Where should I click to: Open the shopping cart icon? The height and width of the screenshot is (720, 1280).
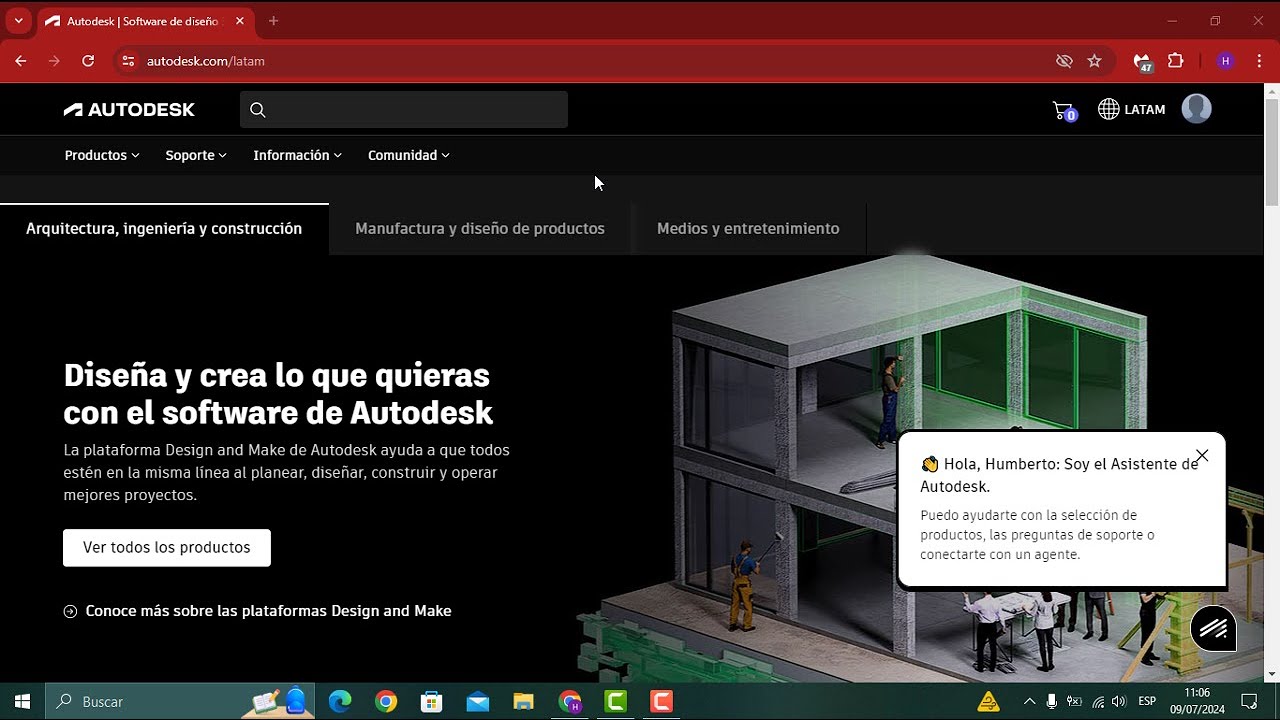pyautogui.click(x=1064, y=110)
